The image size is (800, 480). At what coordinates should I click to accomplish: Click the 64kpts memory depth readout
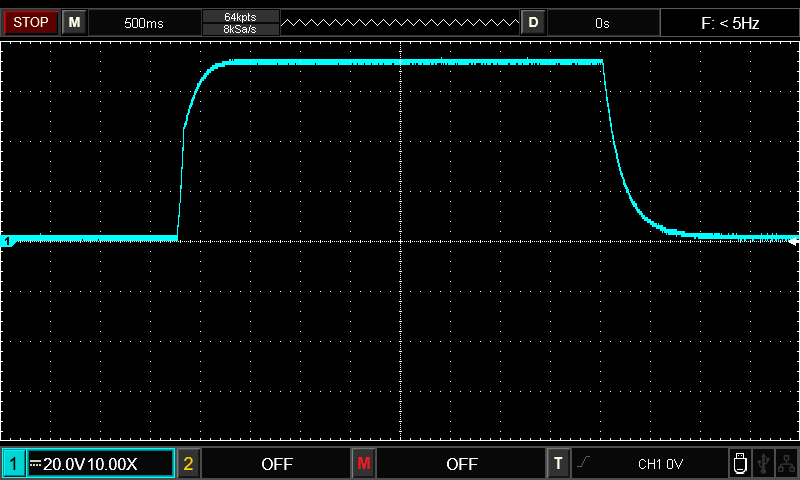coord(240,16)
